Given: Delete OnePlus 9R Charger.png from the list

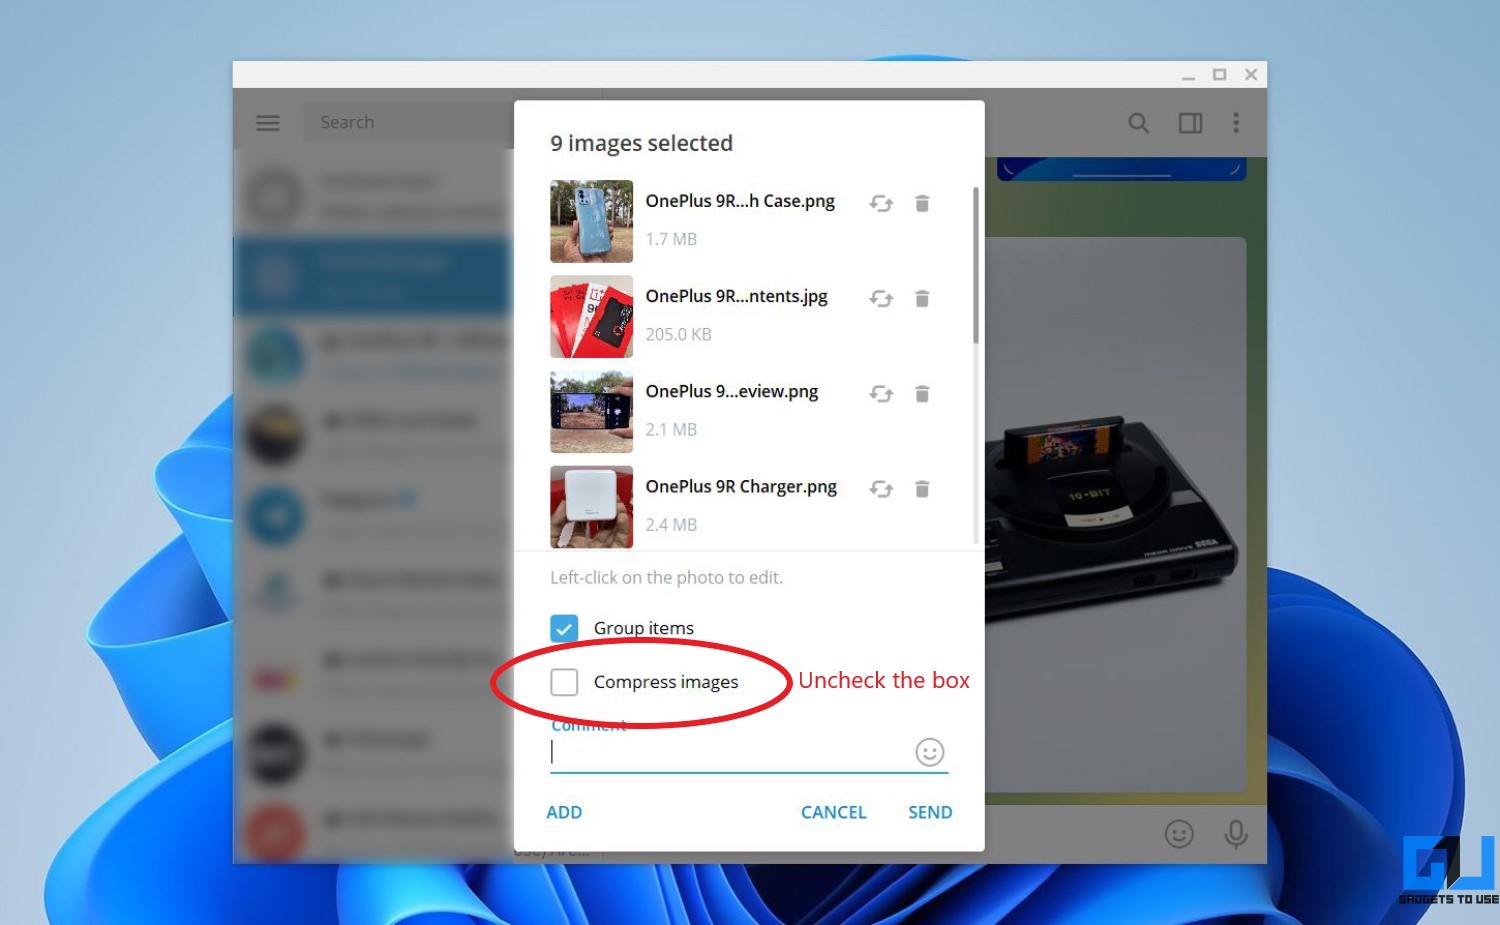Looking at the screenshot, I should click(x=921, y=489).
